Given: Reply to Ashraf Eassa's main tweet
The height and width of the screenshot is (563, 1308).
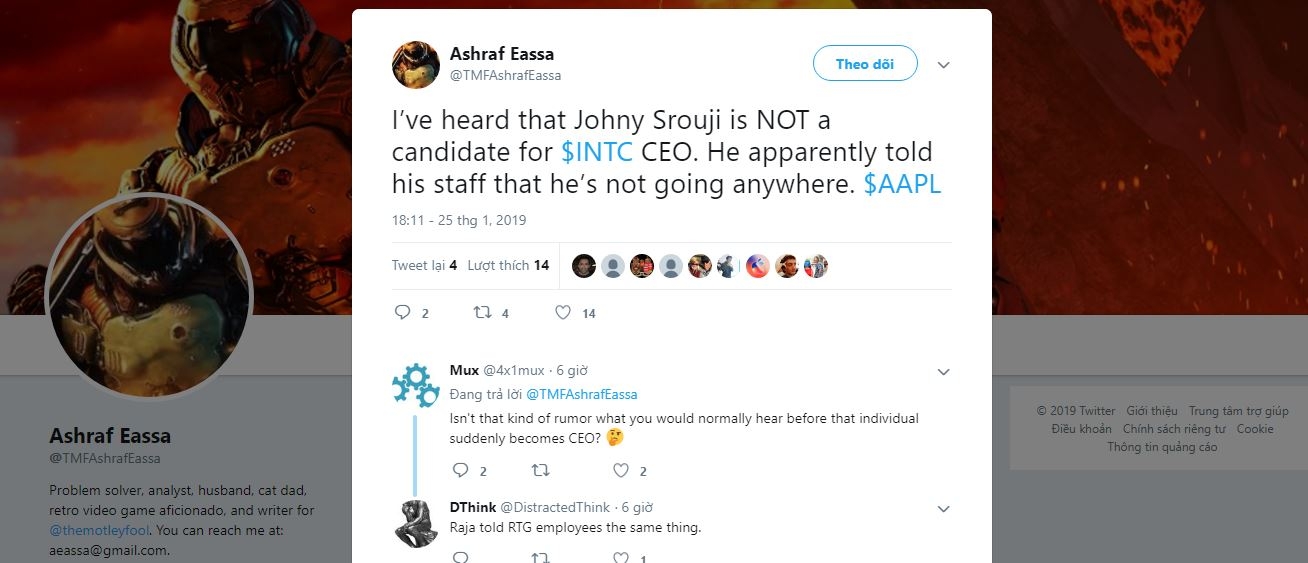Looking at the screenshot, I should coord(403,313).
